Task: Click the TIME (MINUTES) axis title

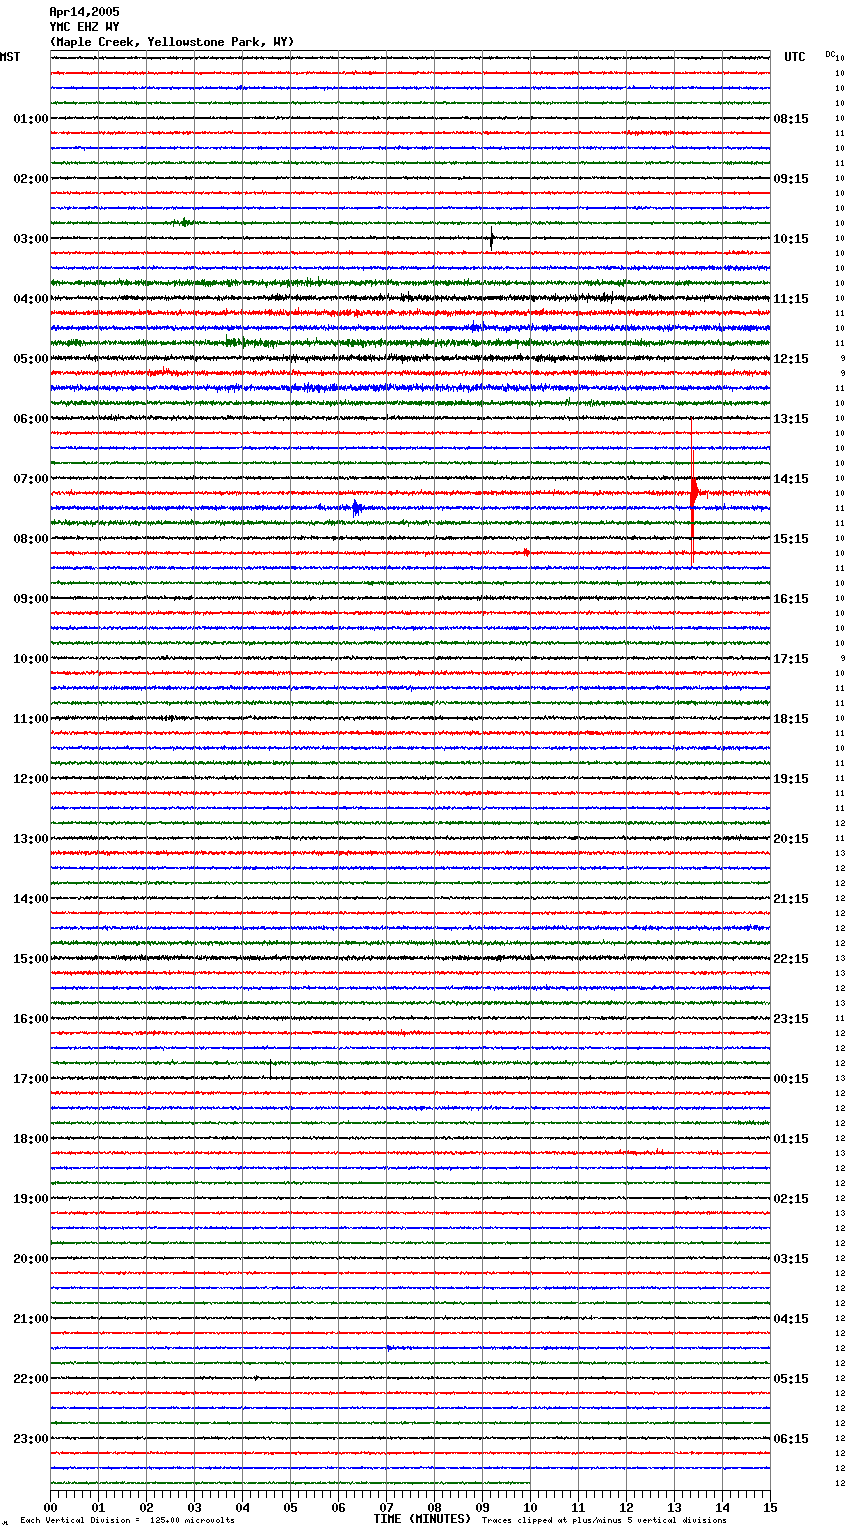Action: pyautogui.click(x=422, y=1519)
